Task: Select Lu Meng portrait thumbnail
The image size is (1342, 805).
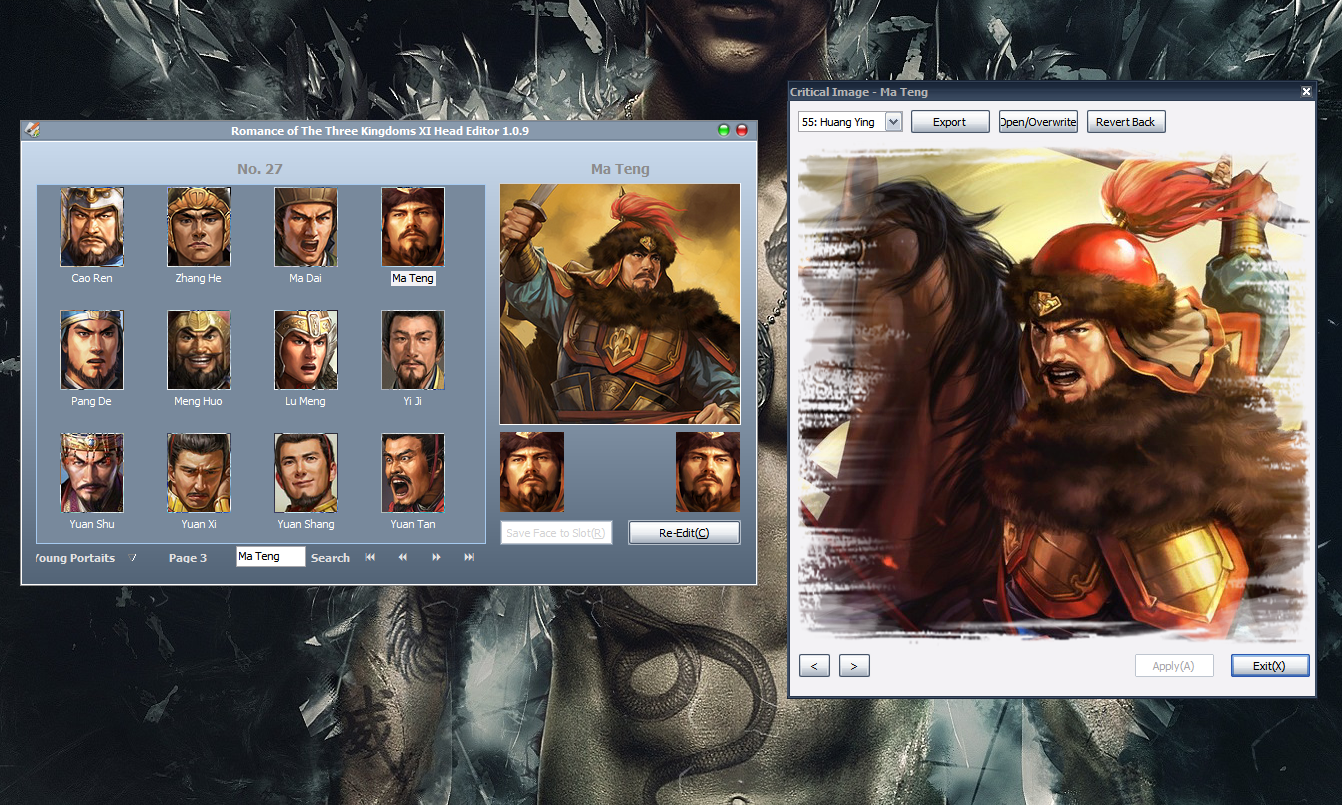Action: click(306, 350)
